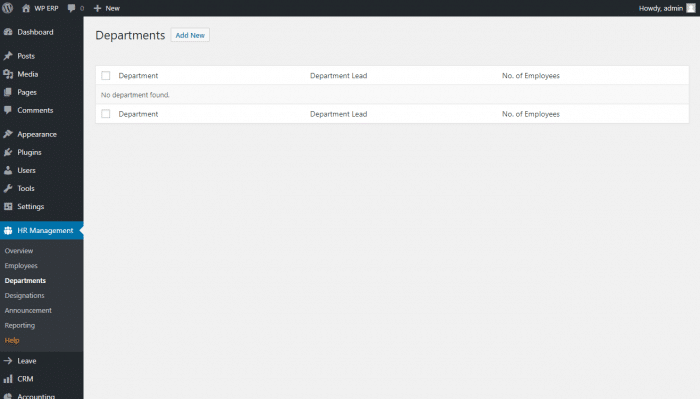Click the Dashboard gauge icon

[x=8, y=32]
